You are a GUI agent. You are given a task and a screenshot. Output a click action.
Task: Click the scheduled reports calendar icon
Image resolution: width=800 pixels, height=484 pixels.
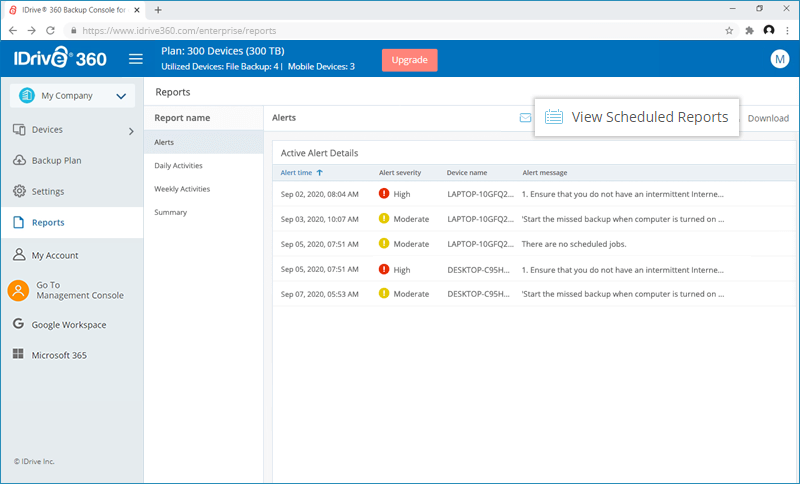pos(554,117)
